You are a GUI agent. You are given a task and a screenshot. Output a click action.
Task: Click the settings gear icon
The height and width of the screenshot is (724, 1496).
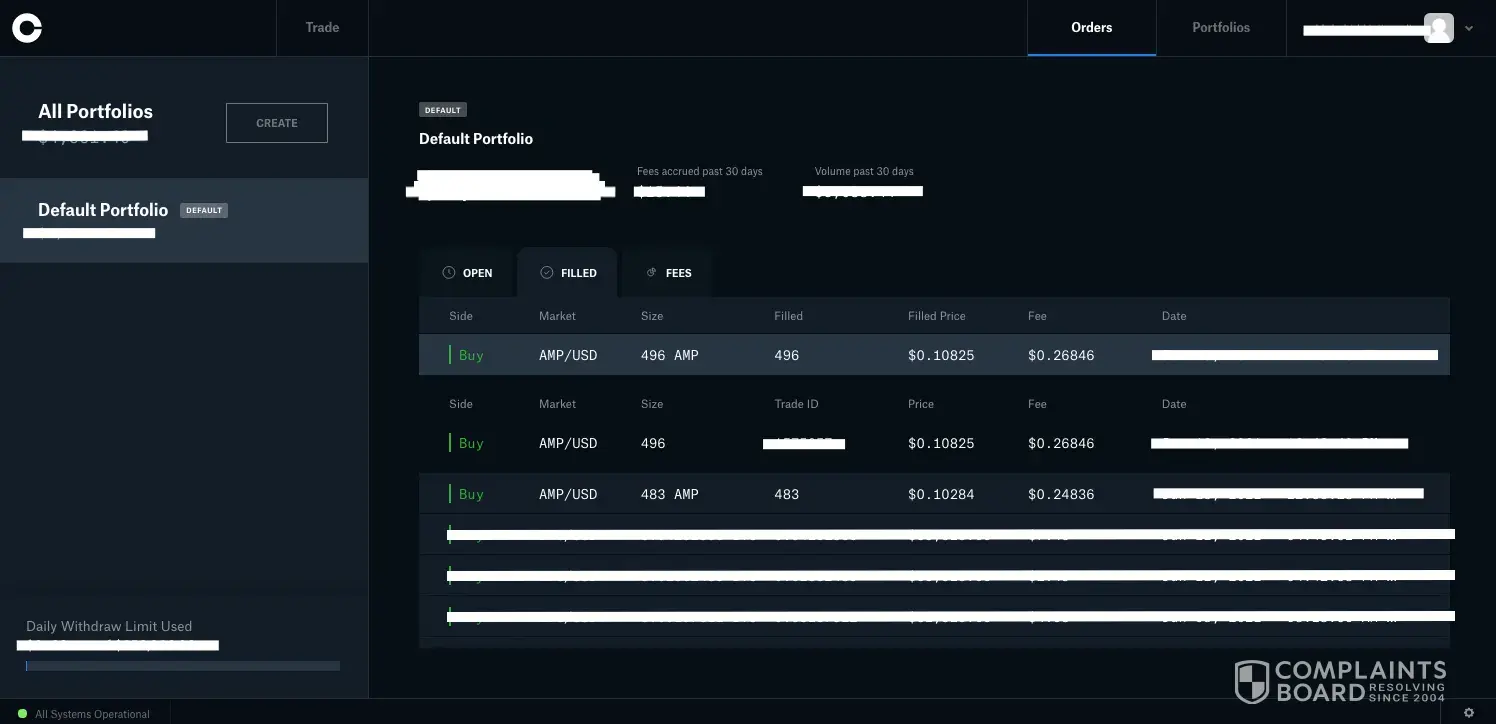click(1468, 713)
